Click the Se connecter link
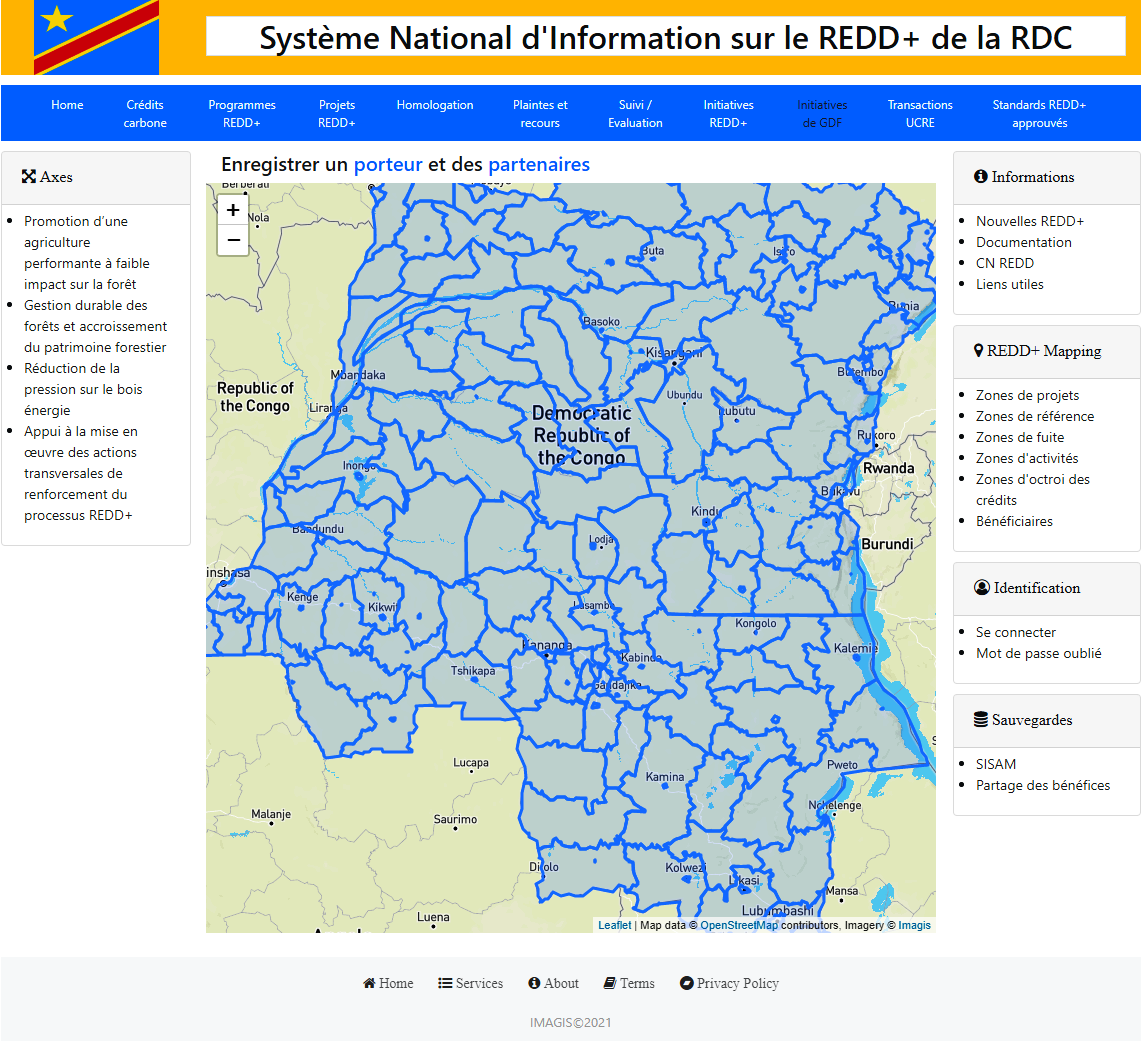1142x1041 pixels. click(x=1016, y=632)
